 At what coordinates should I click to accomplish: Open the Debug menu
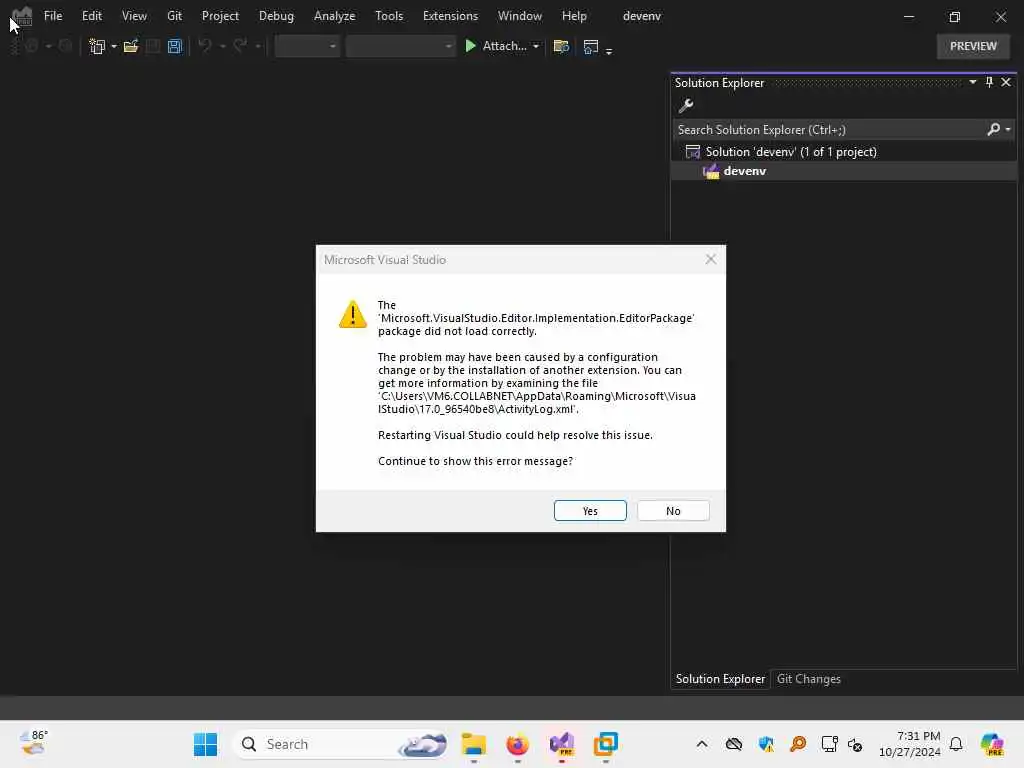tap(276, 16)
